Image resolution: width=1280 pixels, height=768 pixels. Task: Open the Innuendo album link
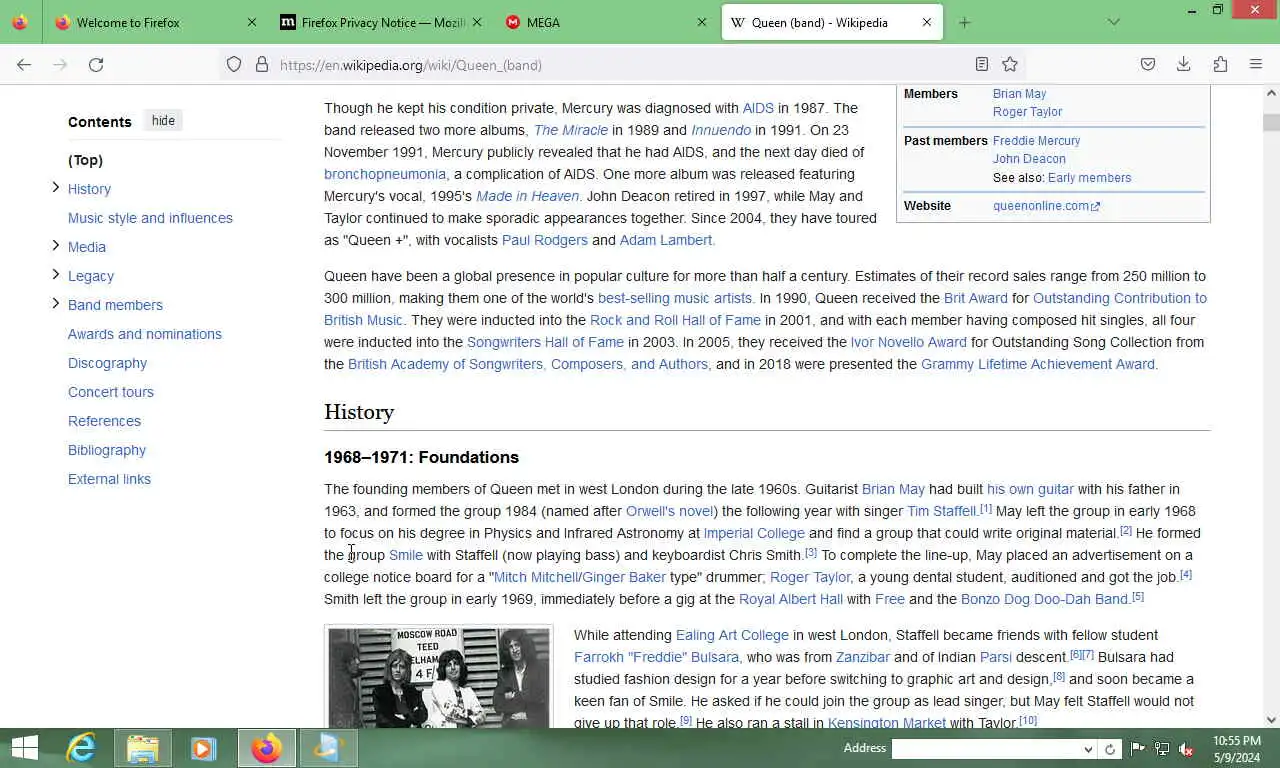tap(721, 130)
